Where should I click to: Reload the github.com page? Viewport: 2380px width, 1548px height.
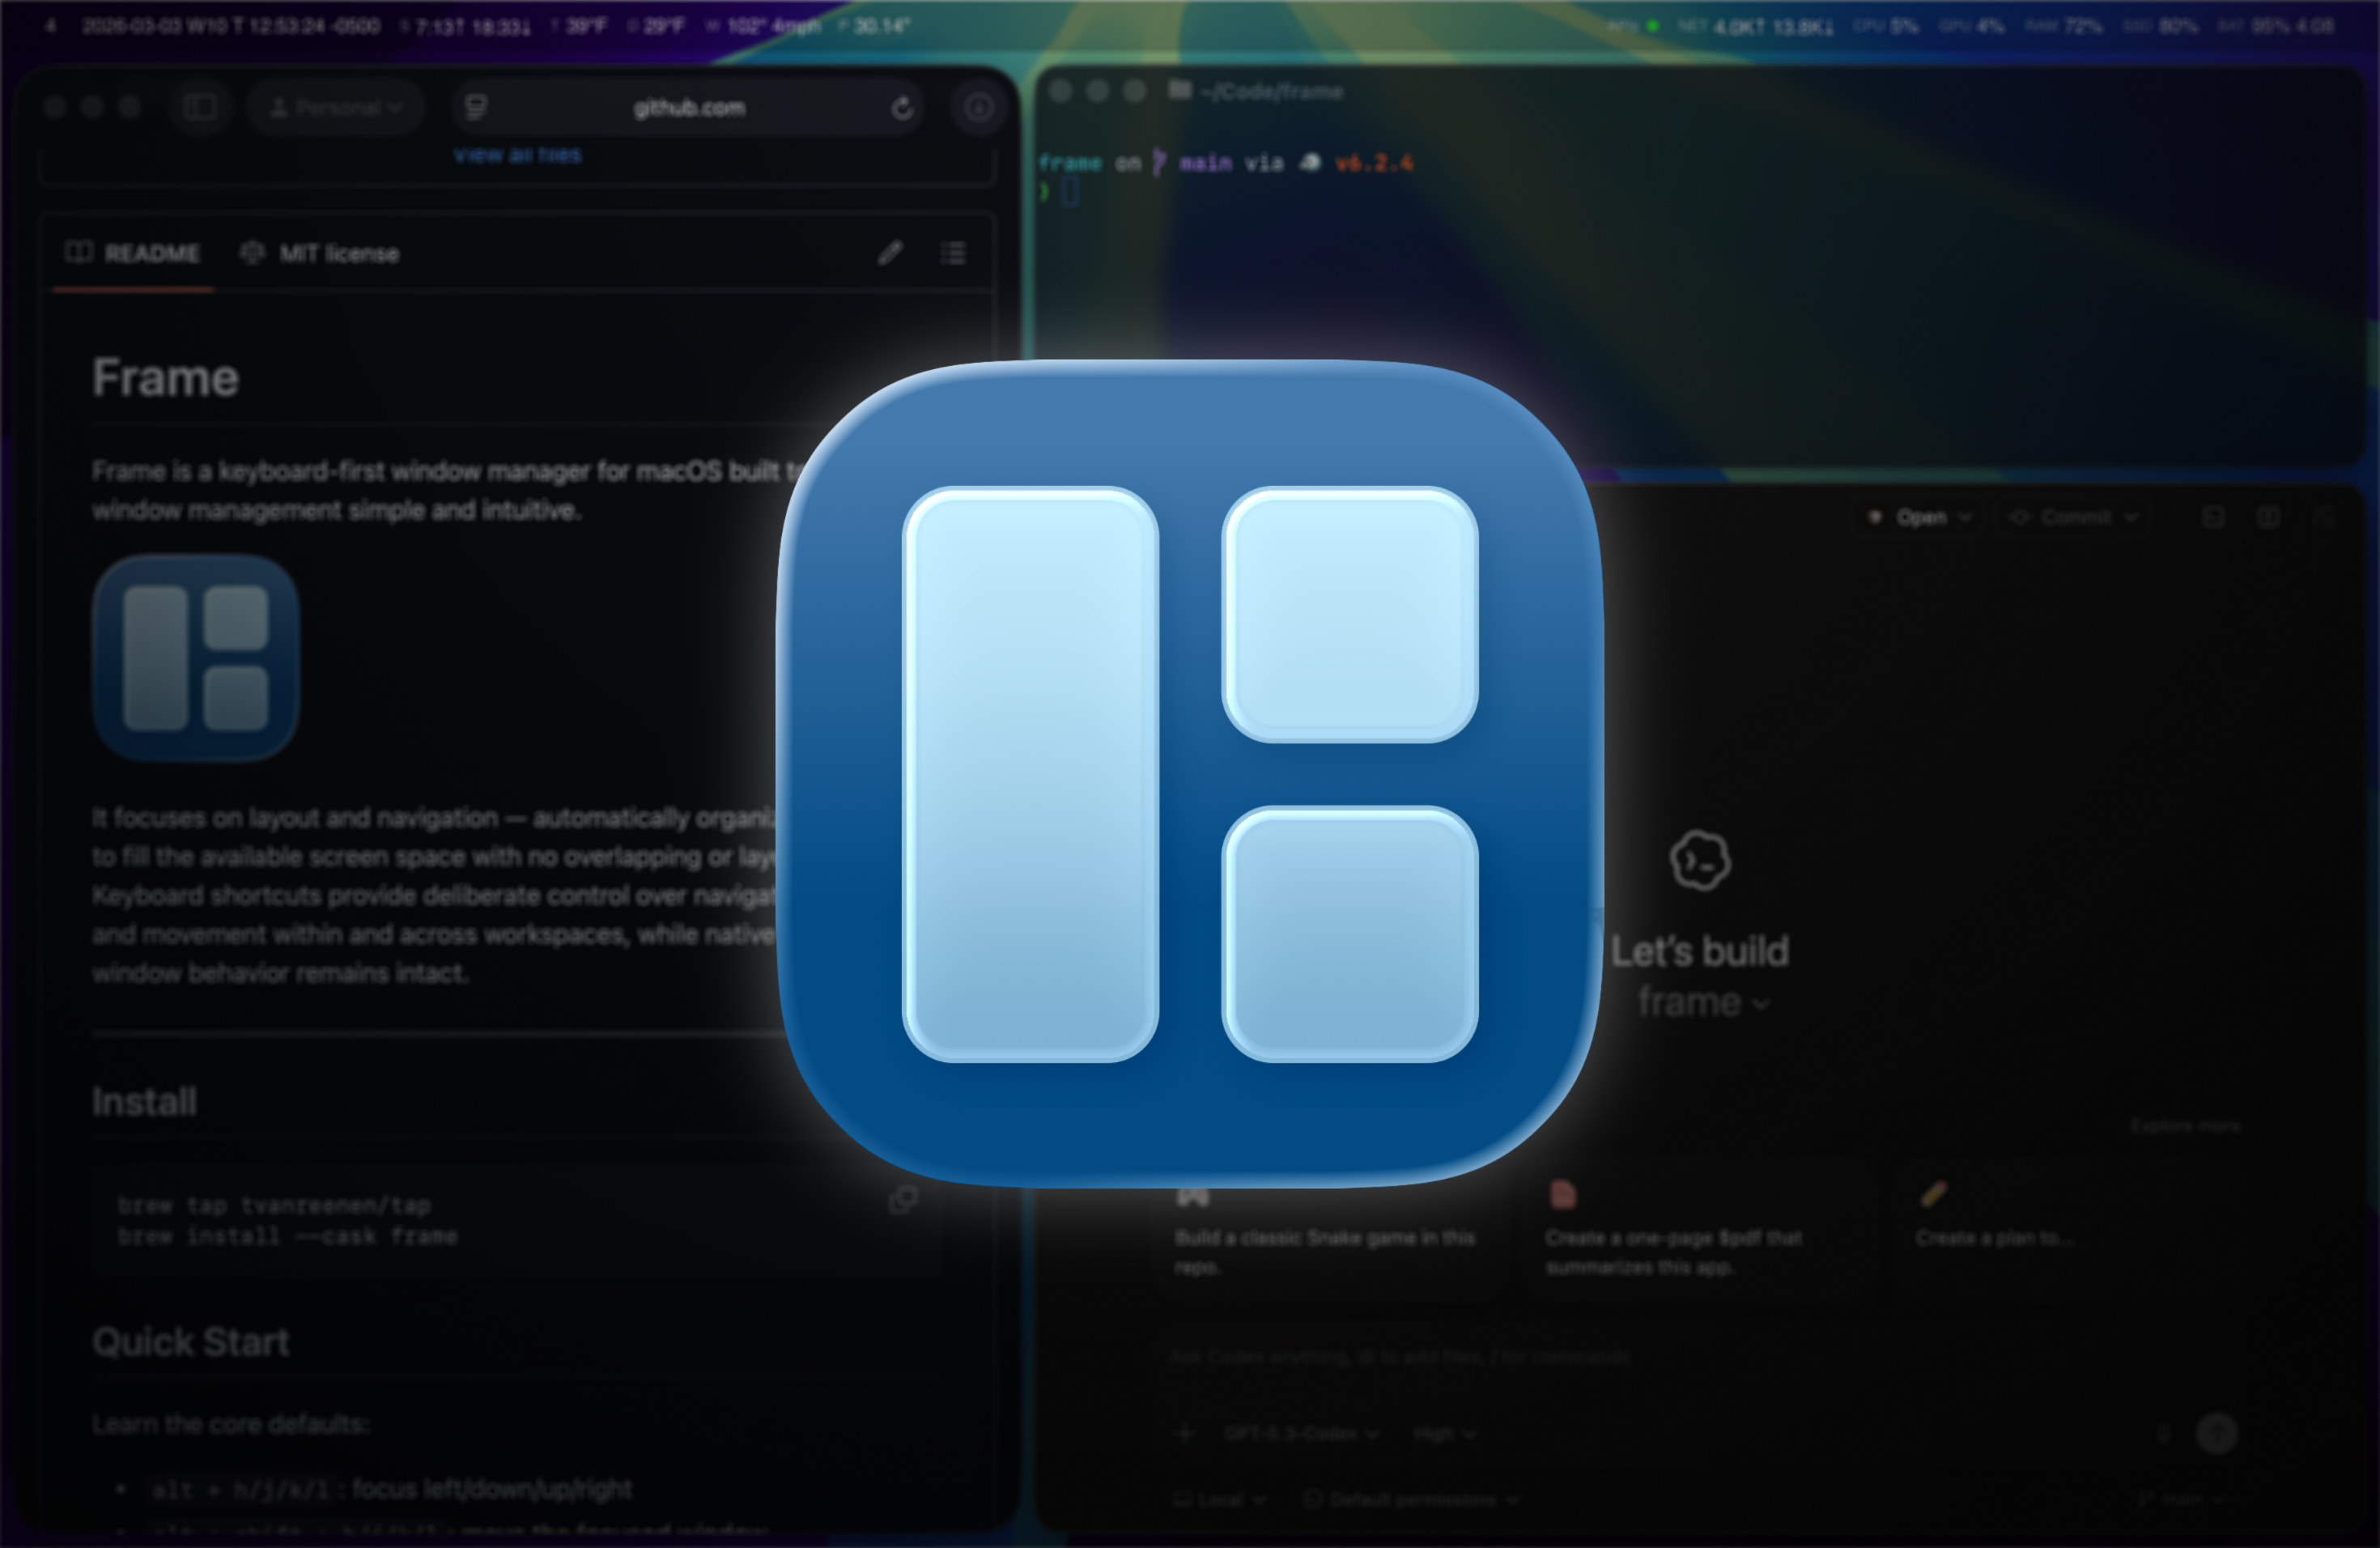[902, 108]
